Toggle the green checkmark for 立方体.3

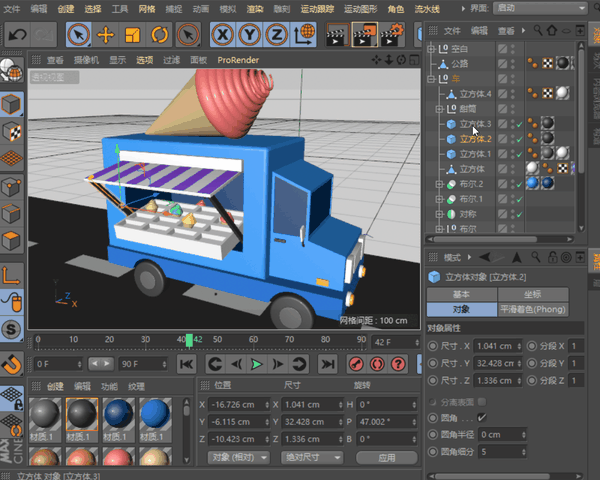(x=519, y=124)
